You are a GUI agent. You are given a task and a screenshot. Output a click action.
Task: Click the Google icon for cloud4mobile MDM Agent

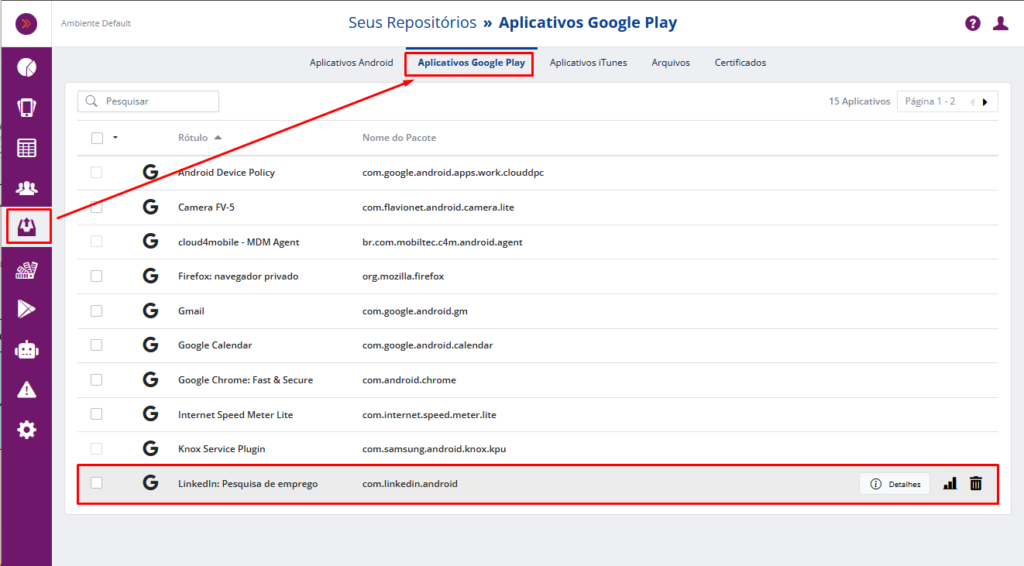click(150, 242)
